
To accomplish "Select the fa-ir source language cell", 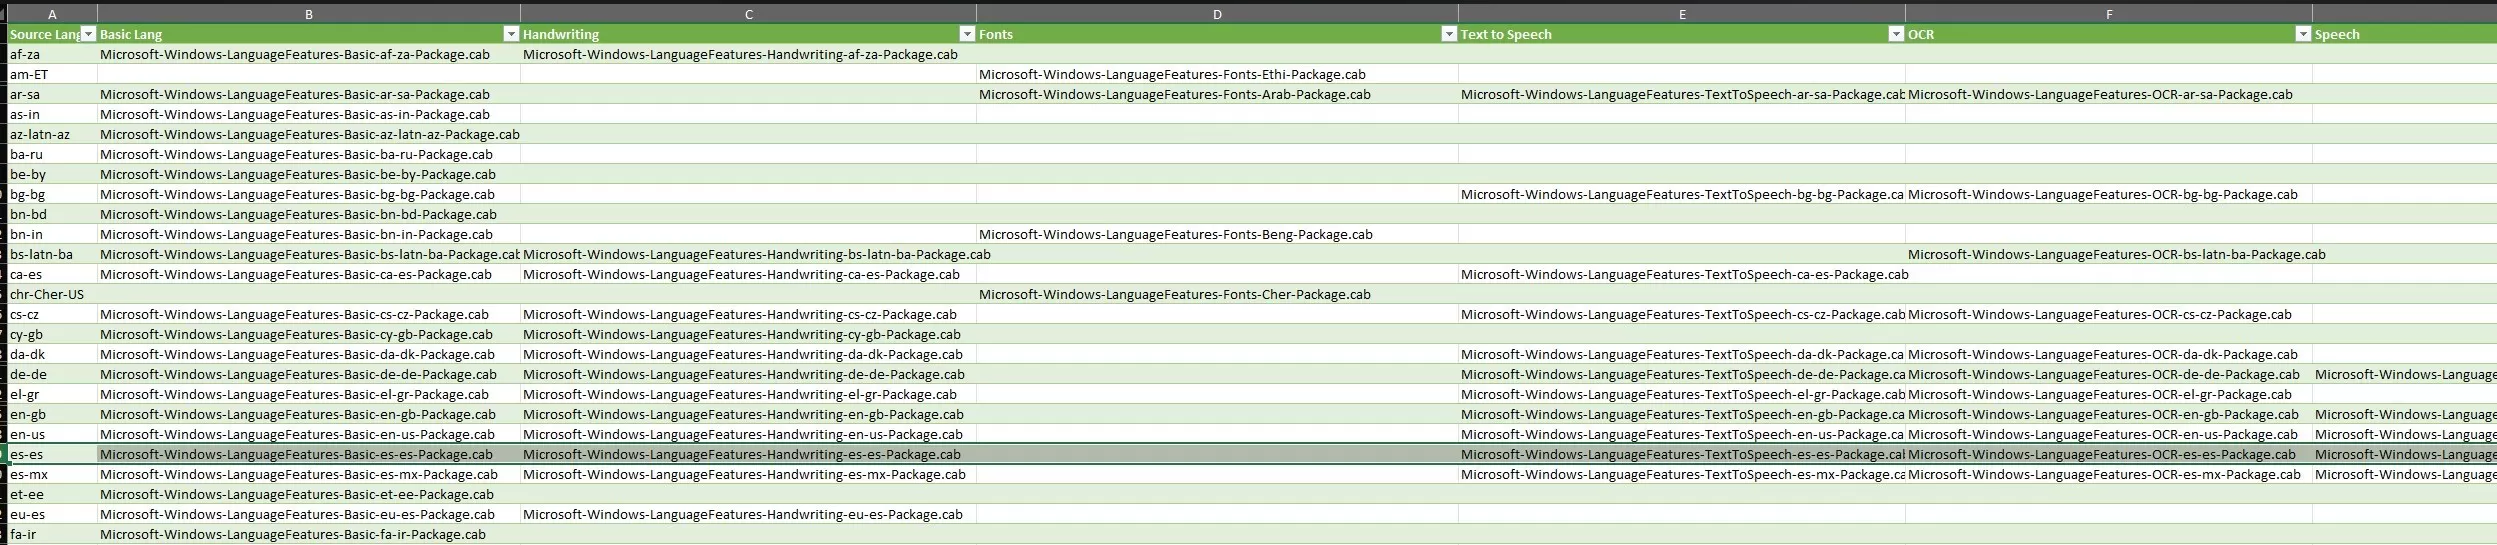I will pyautogui.click(x=52, y=534).
